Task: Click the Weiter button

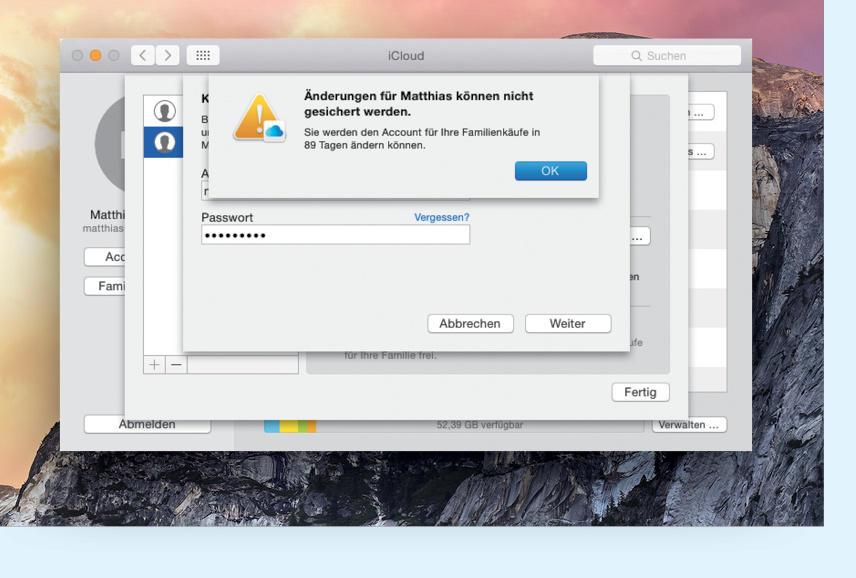Action: point(568,324)
